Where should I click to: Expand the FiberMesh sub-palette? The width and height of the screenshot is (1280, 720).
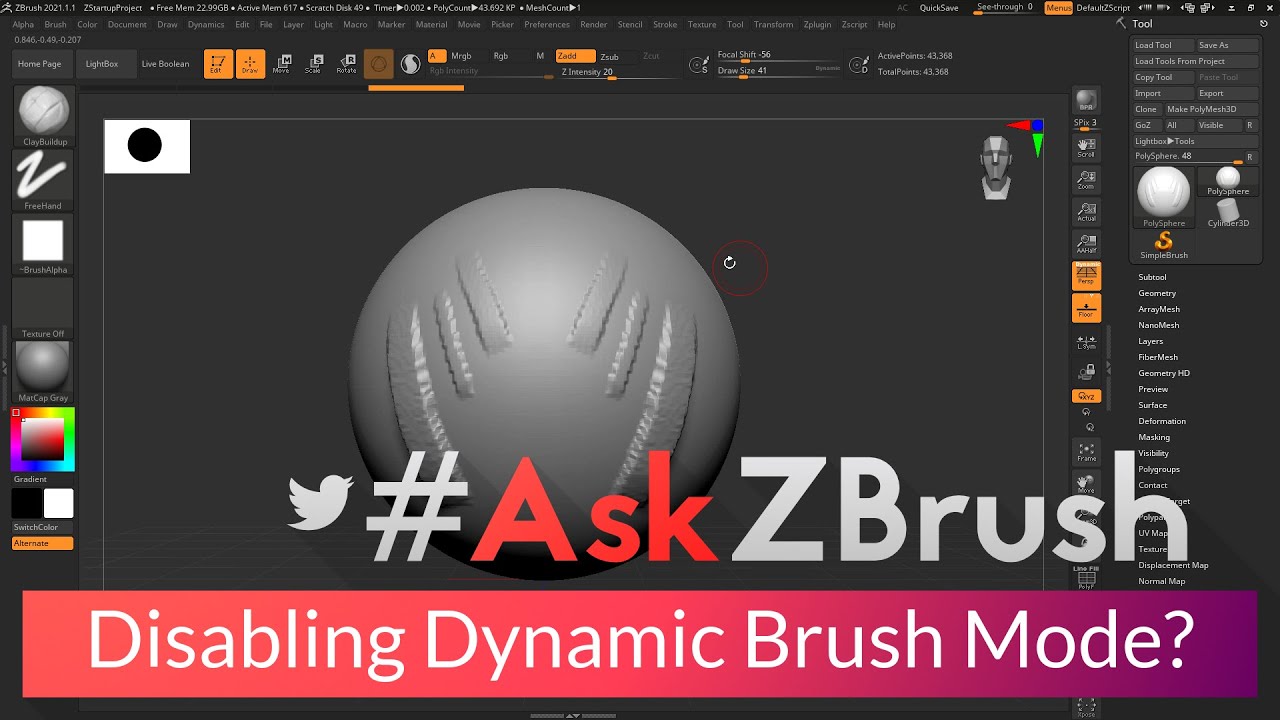tap(1158, 357)
